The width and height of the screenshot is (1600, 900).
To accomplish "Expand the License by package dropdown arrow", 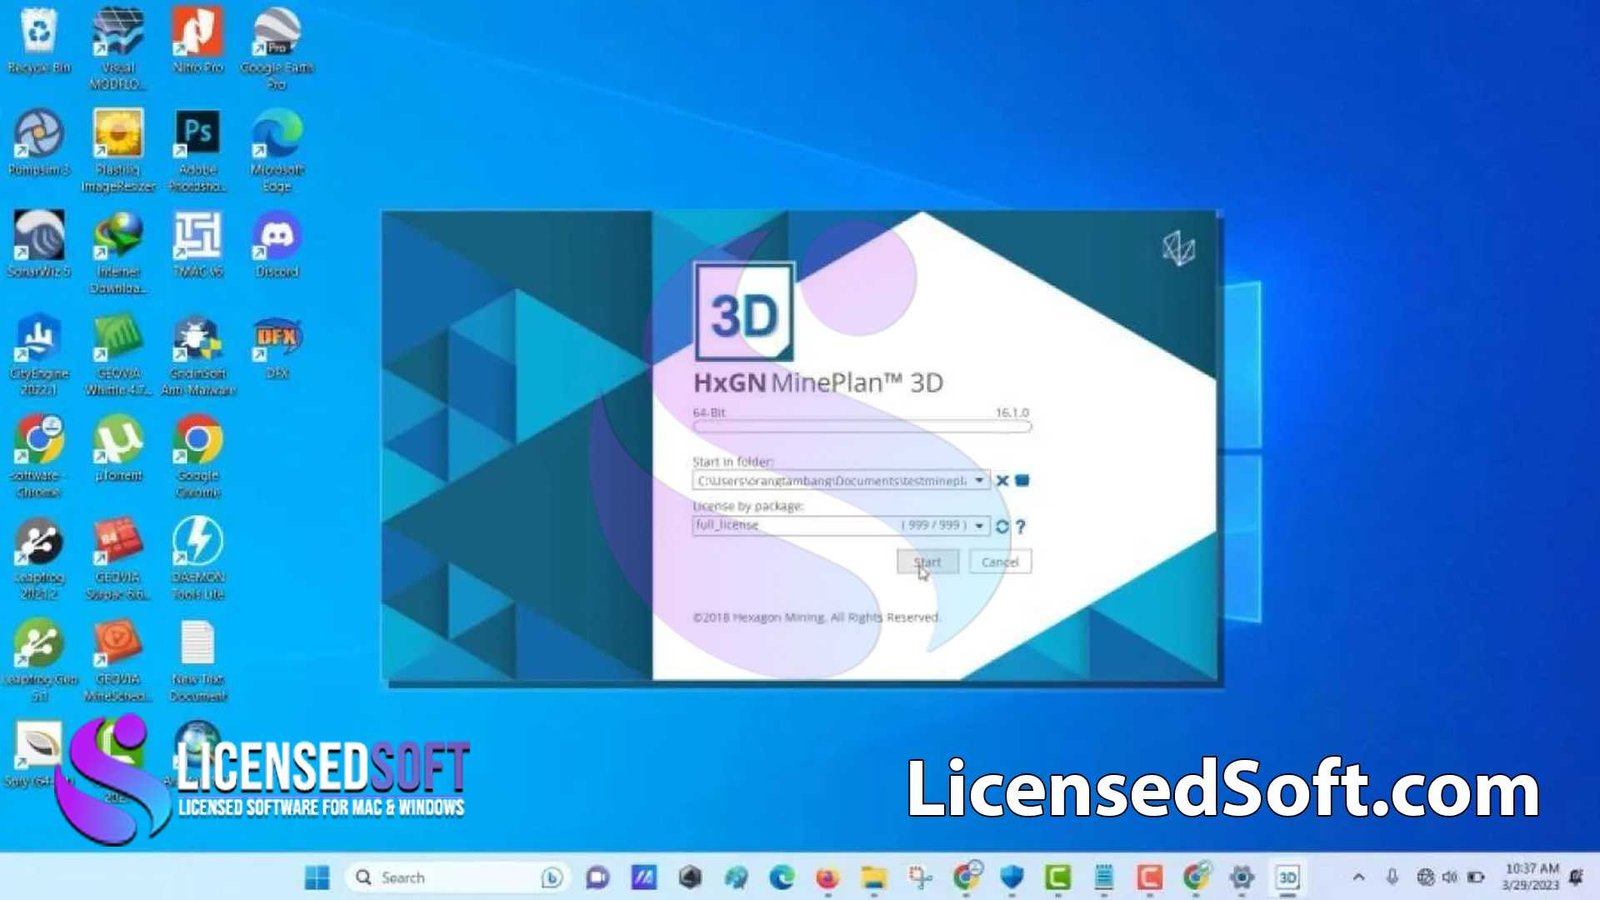I will [979, 525].
